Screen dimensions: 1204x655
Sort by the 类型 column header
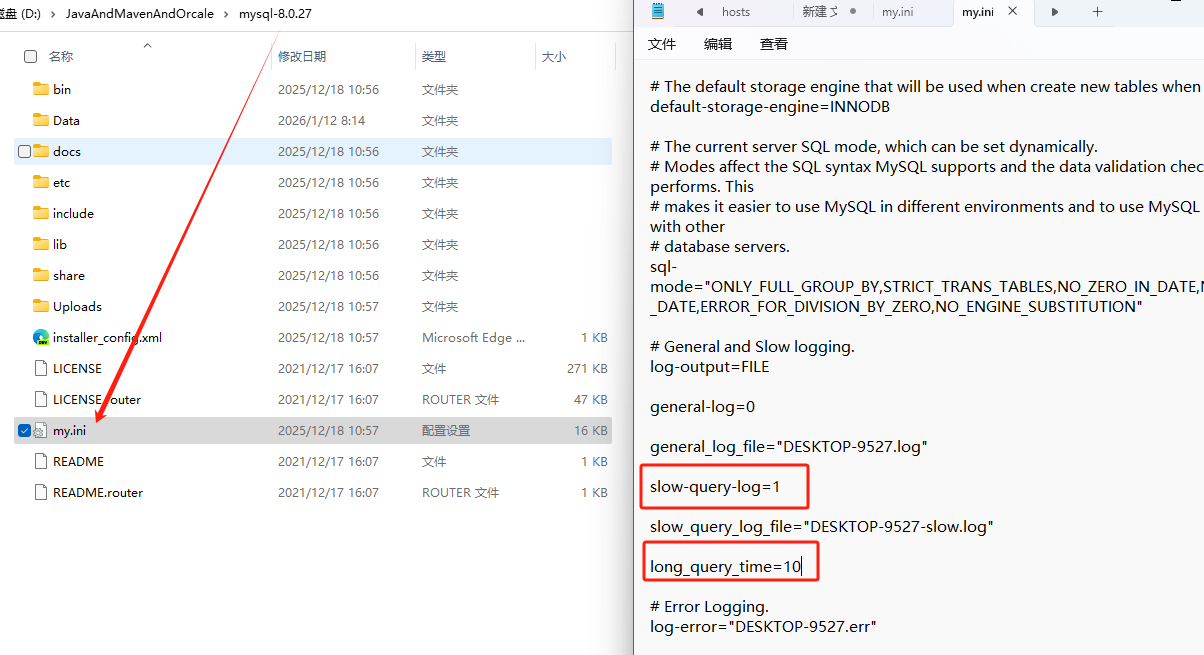tap(434, 57)
